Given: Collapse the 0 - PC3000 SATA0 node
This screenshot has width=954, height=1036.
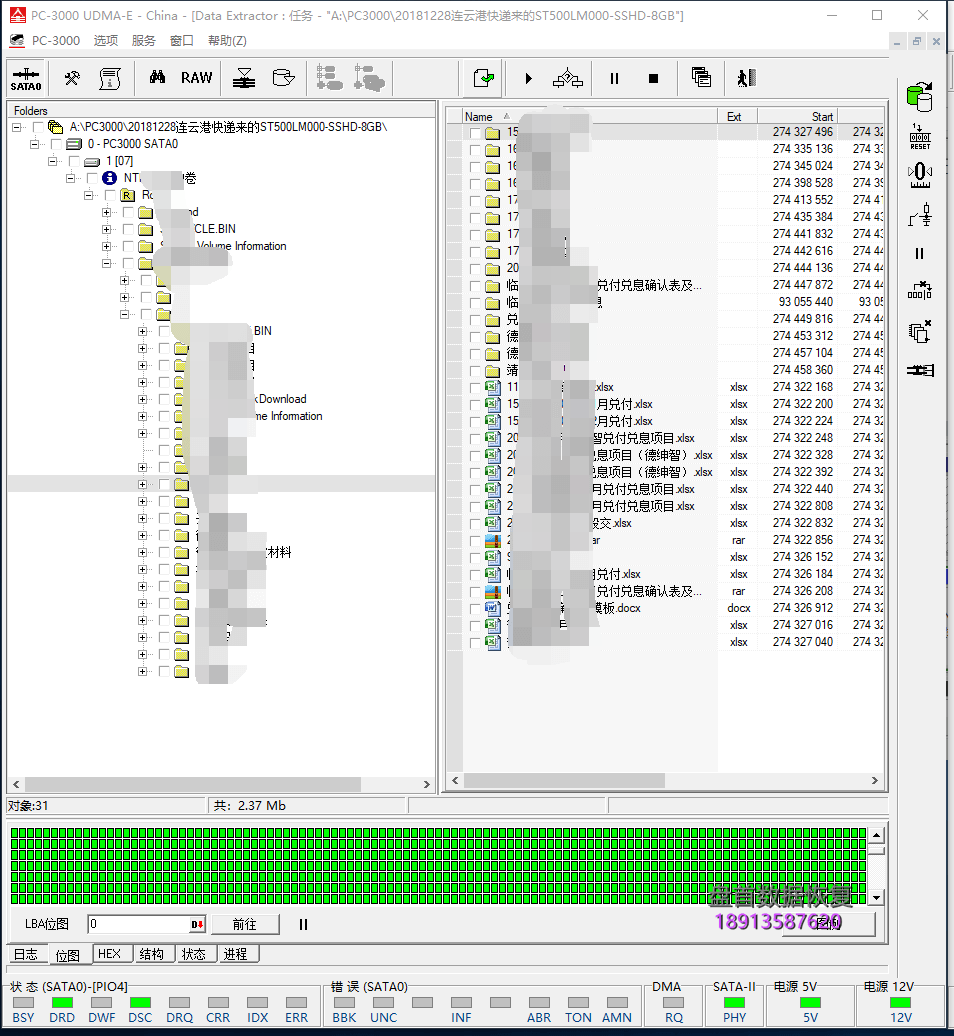Looking at the screenshot, I should click(34, 144).
